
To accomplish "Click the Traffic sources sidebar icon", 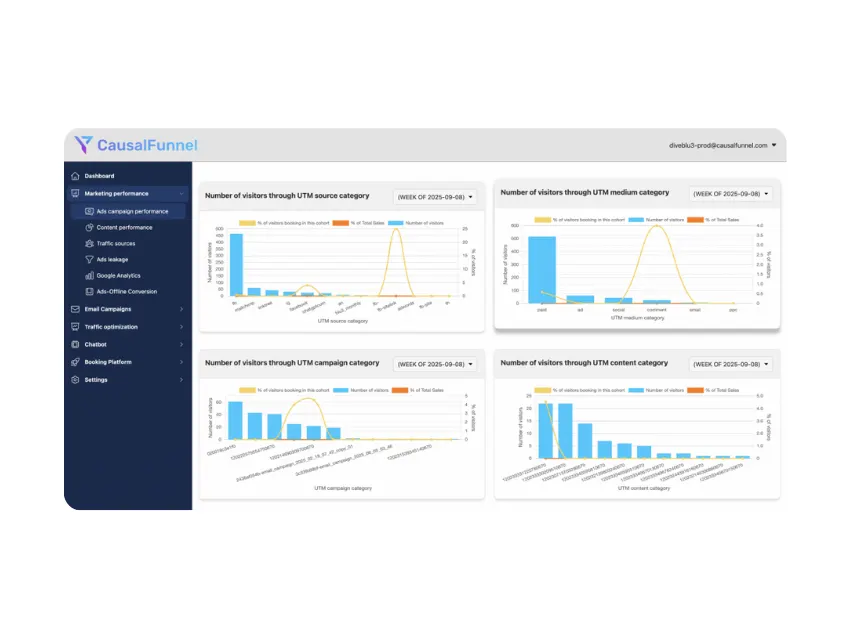I will click(89, 243).
